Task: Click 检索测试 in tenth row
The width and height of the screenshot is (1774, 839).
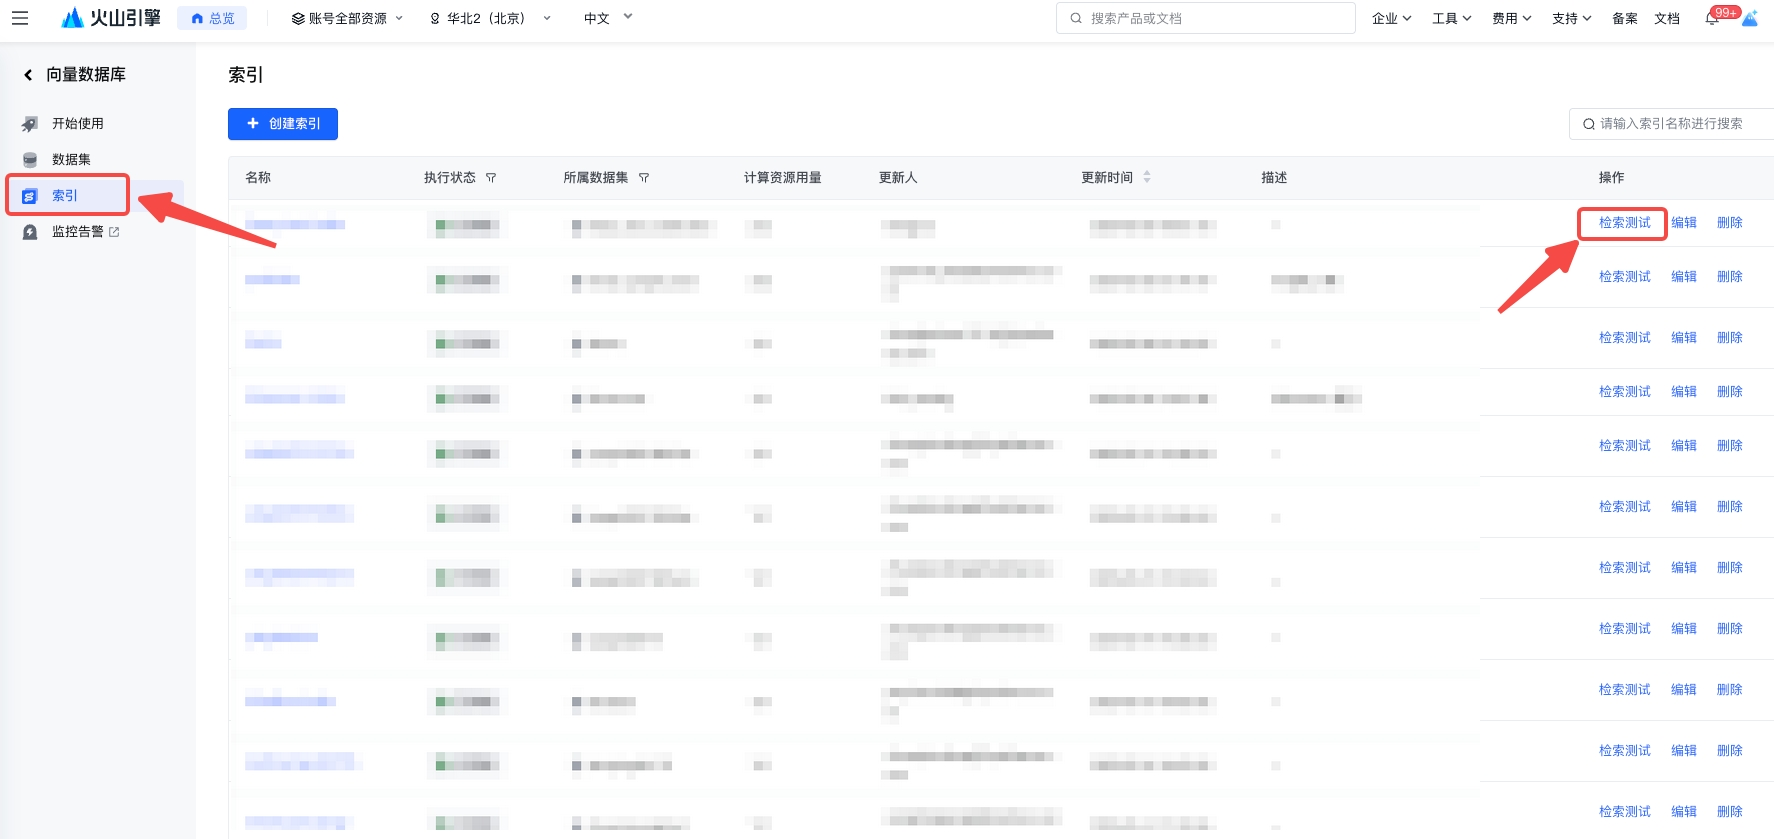Action: click(1625, 751)
